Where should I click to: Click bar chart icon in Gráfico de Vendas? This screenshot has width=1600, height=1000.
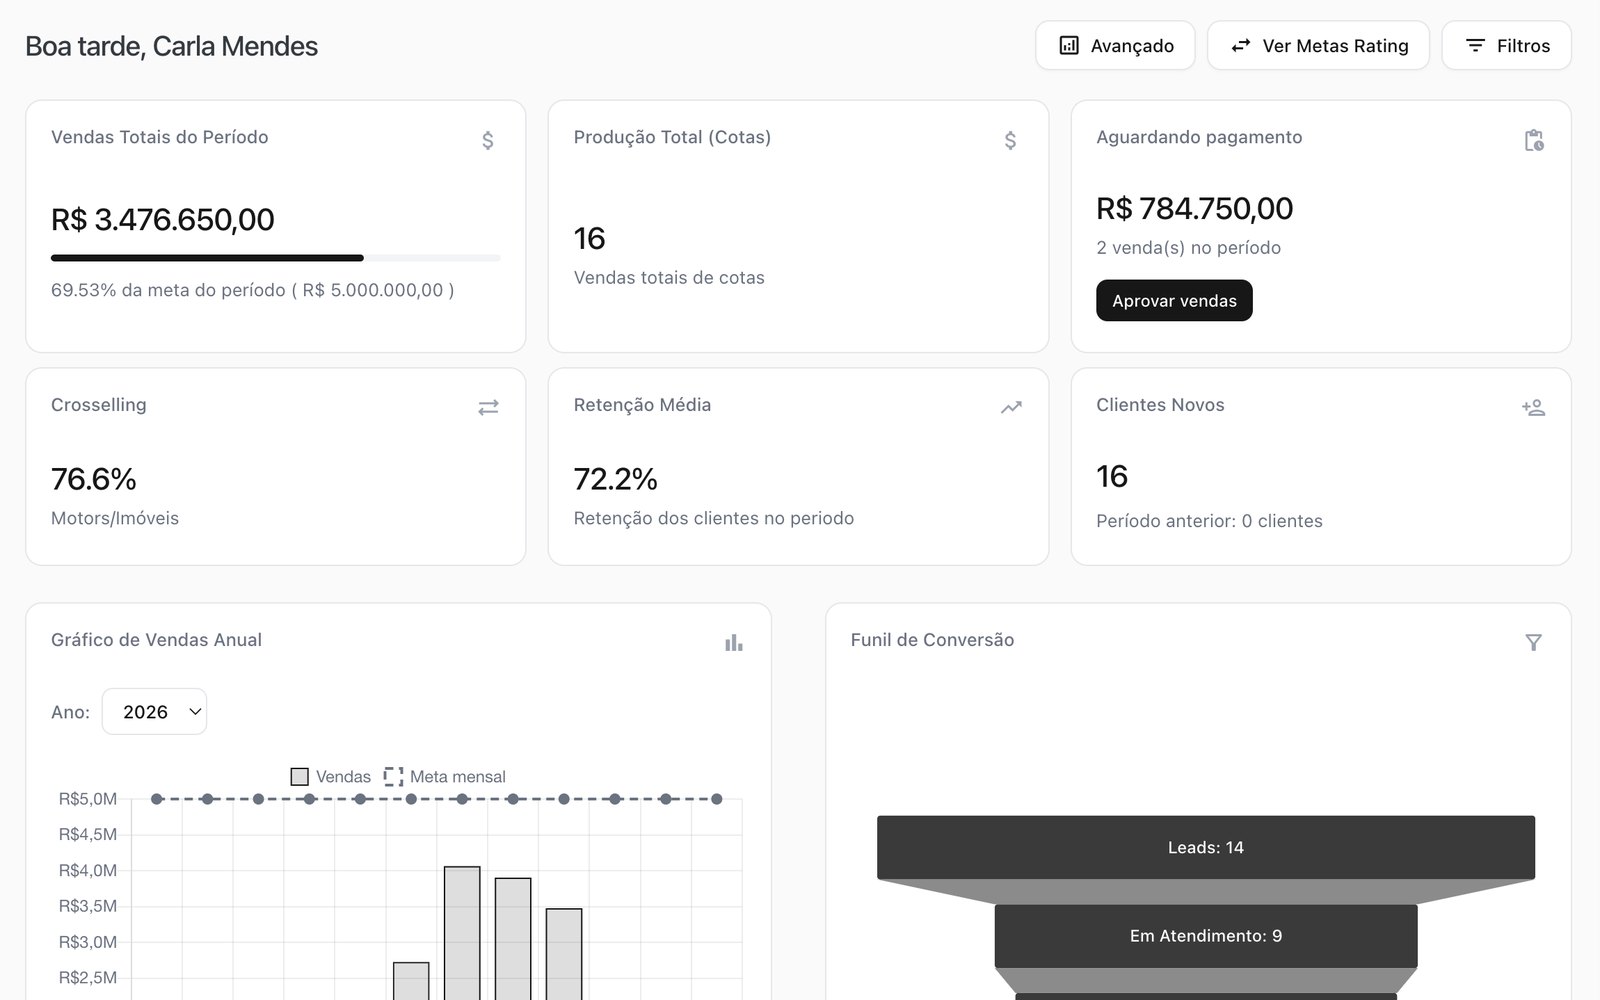[x=734, y=643]
